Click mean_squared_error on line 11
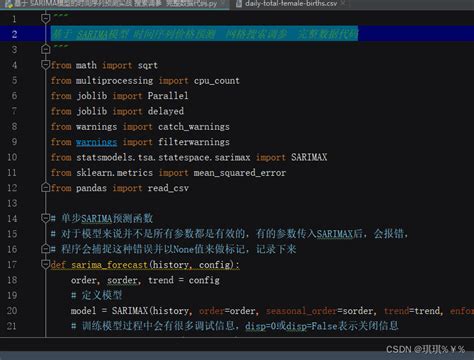The width and height of the screenshot is (474, 360). pos(240,173)
